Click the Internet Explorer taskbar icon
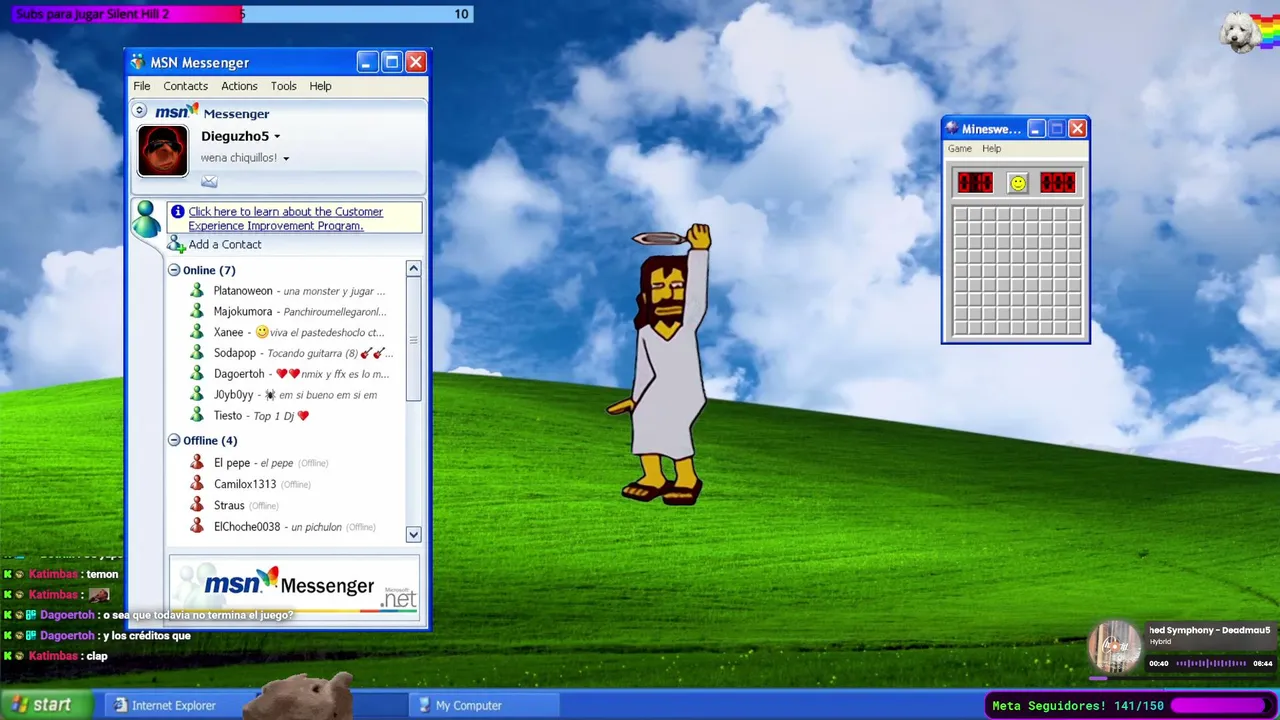1280x720 pixels. tap(121, 705)
